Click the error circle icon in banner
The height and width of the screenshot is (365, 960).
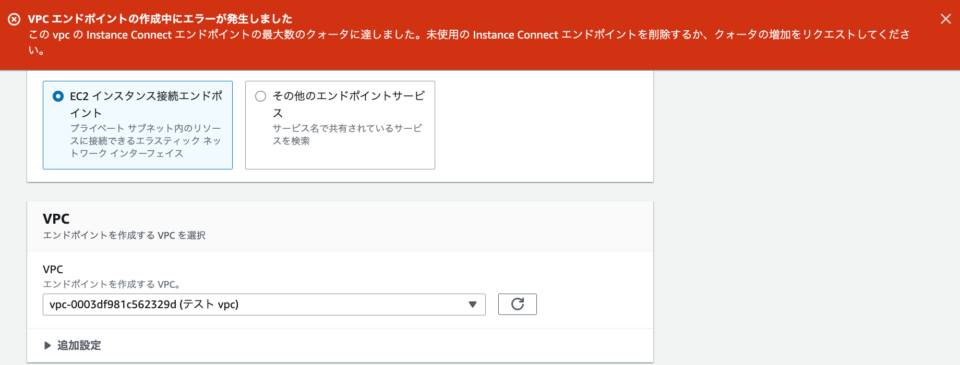pyautogui.click(x=14, y=20)
